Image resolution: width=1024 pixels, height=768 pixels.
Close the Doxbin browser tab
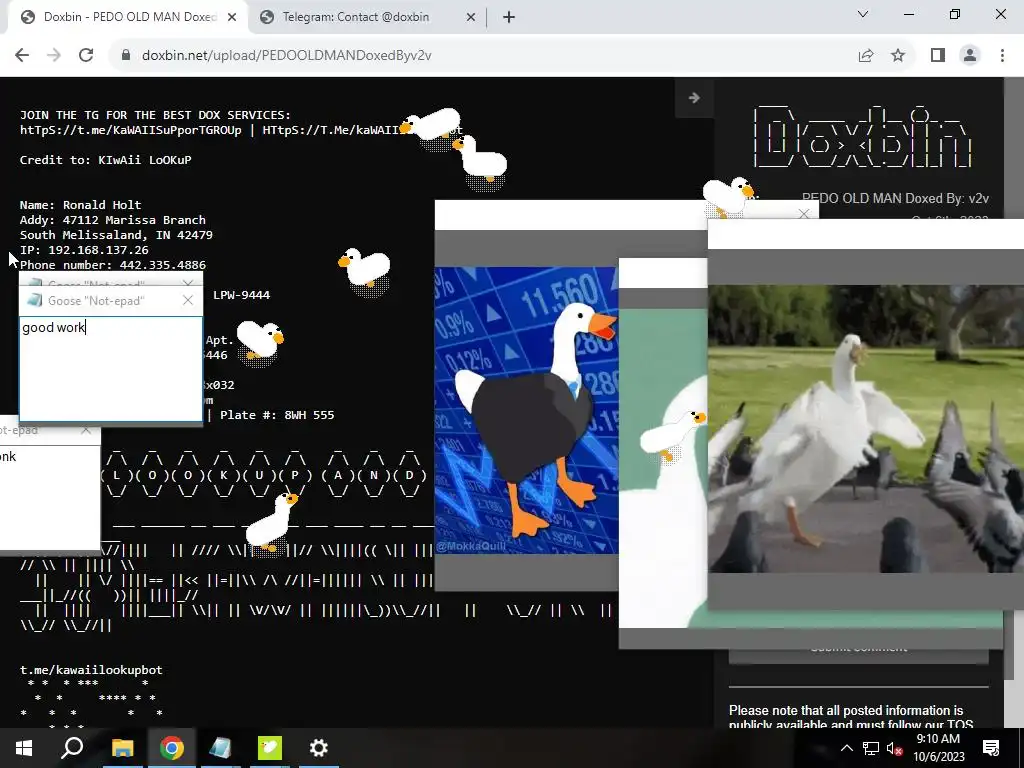[x=232, y=18]
